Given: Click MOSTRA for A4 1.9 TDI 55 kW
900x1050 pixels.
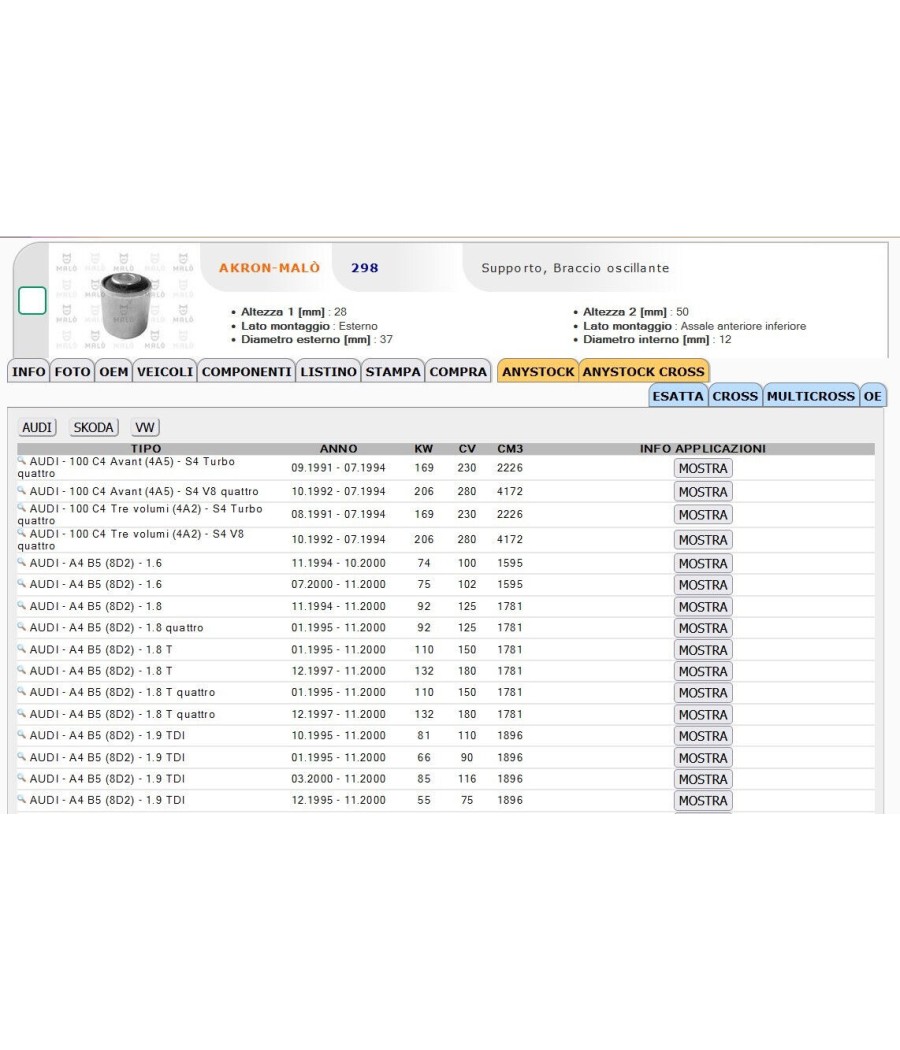Looking at the screenshot, I should click(703, 801).
